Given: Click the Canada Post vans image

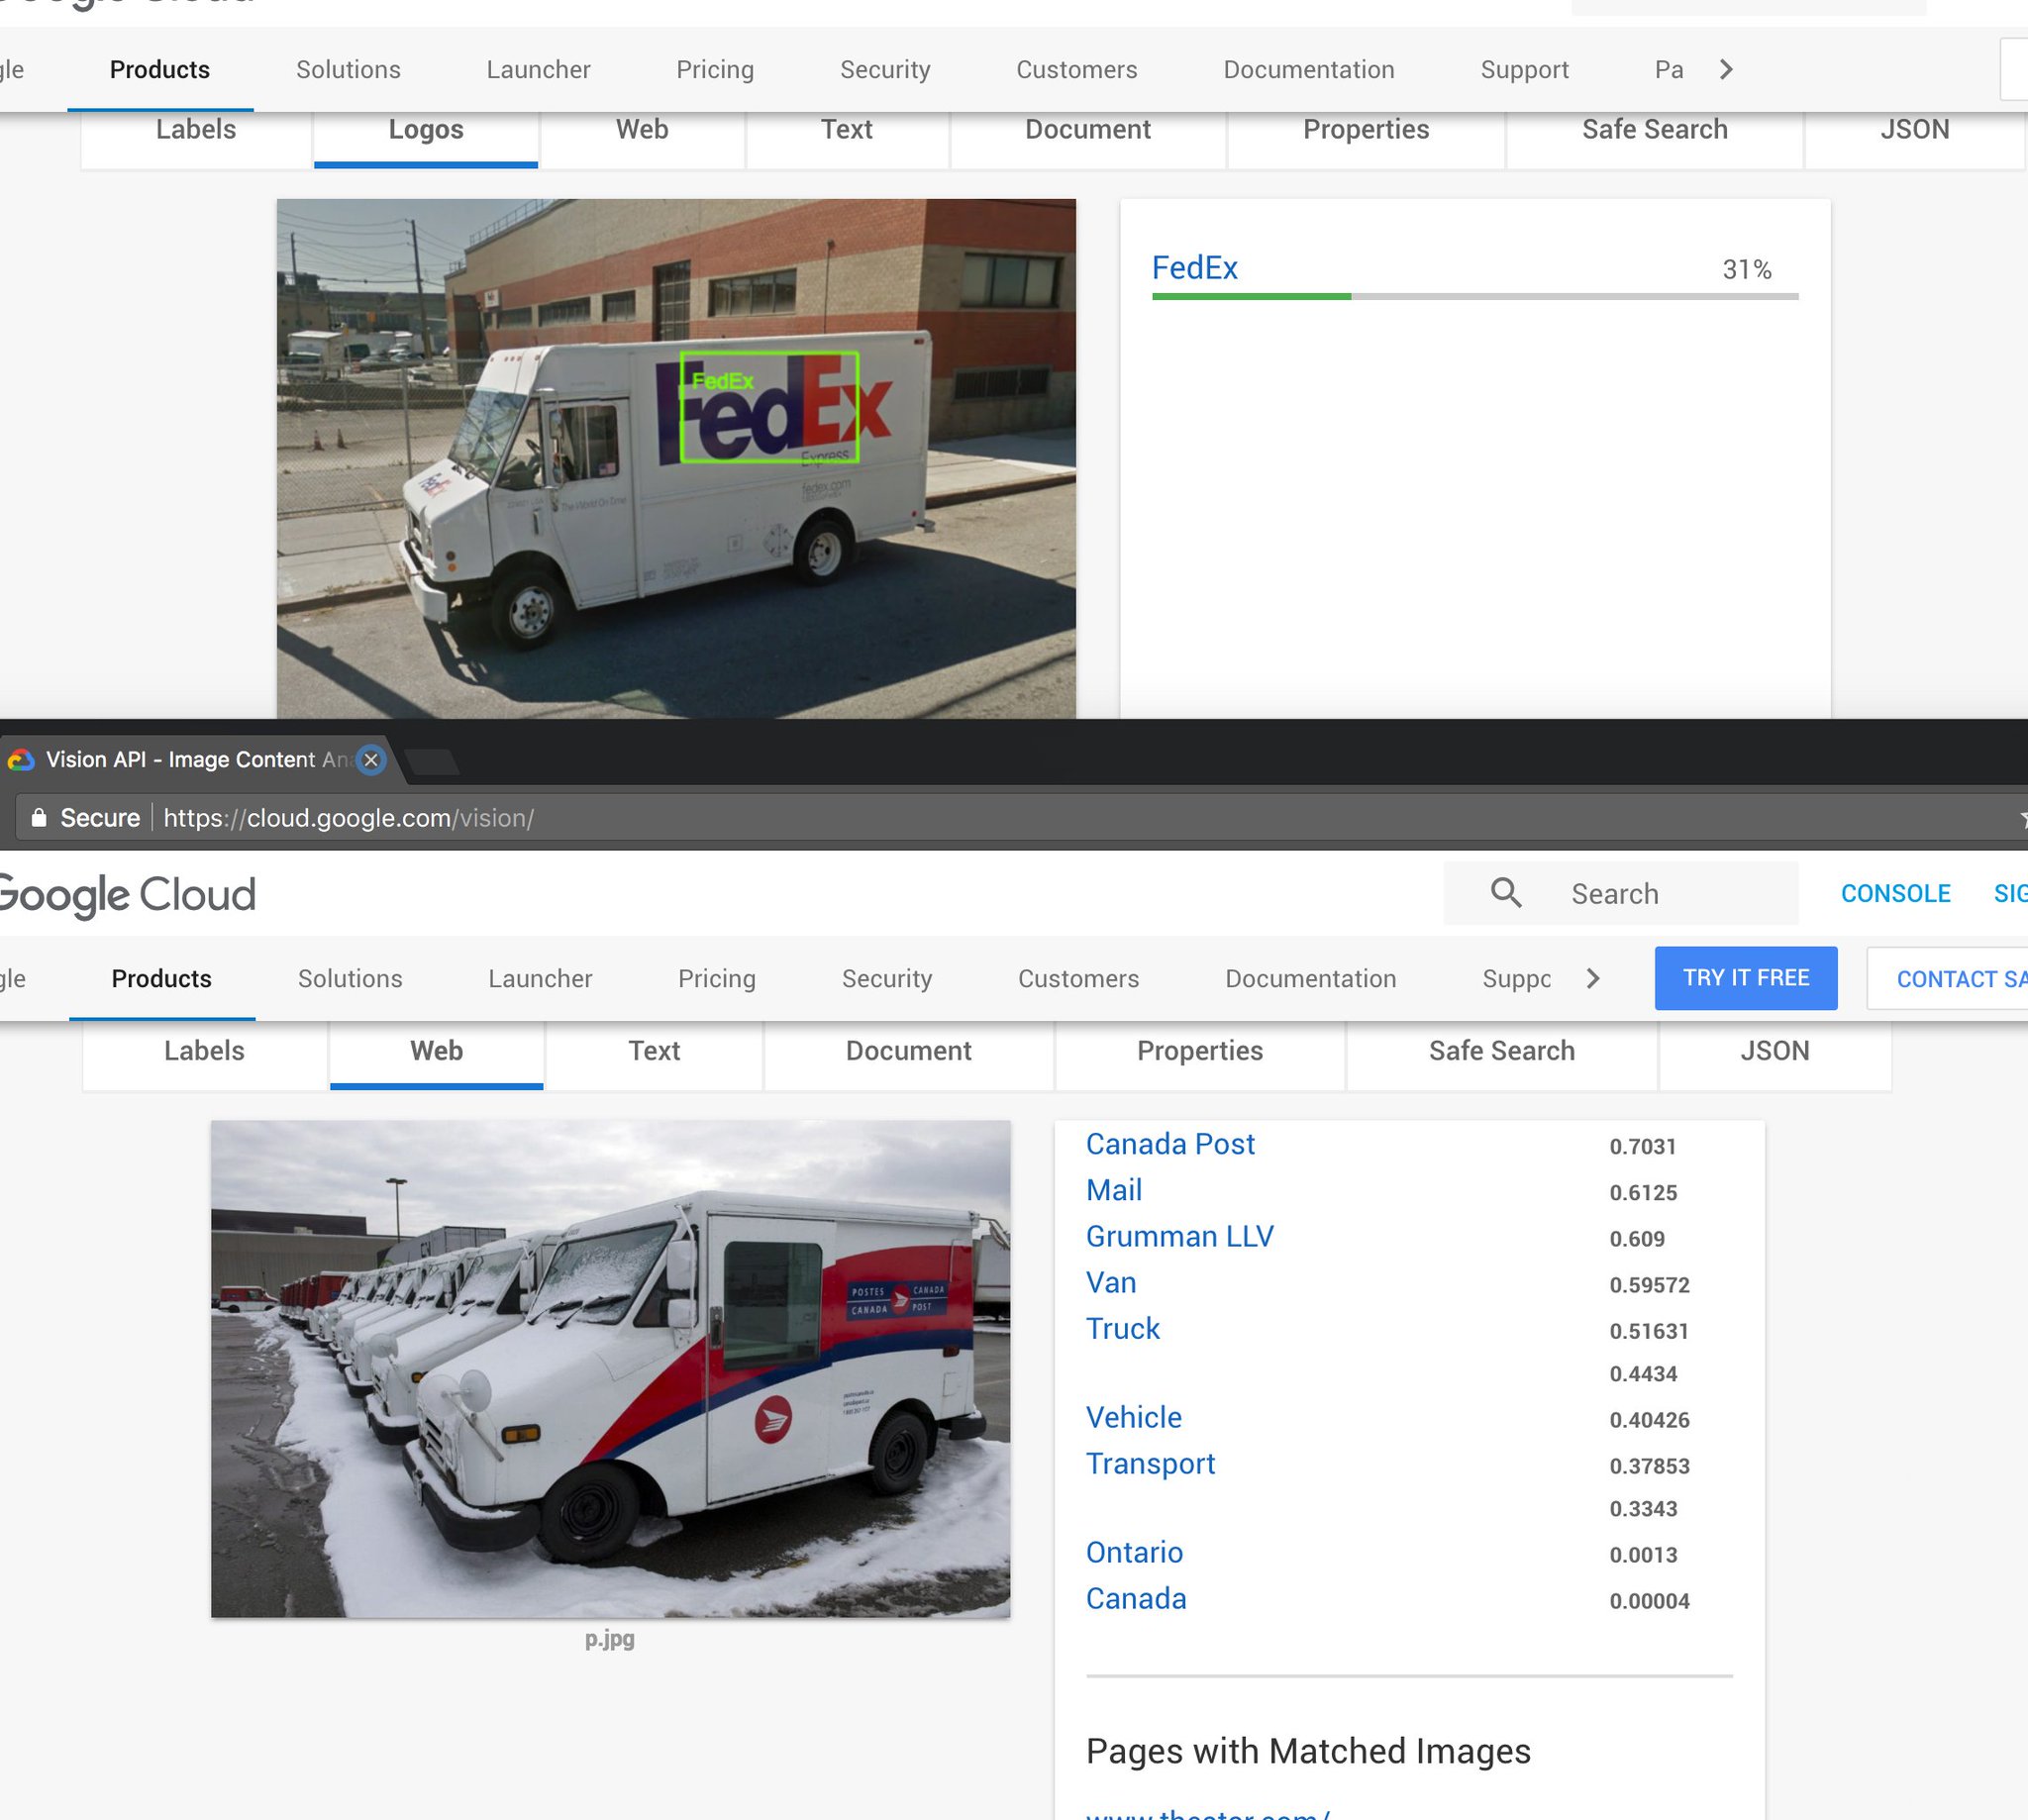Looking at the screenshot, I should click(610, 1369).
